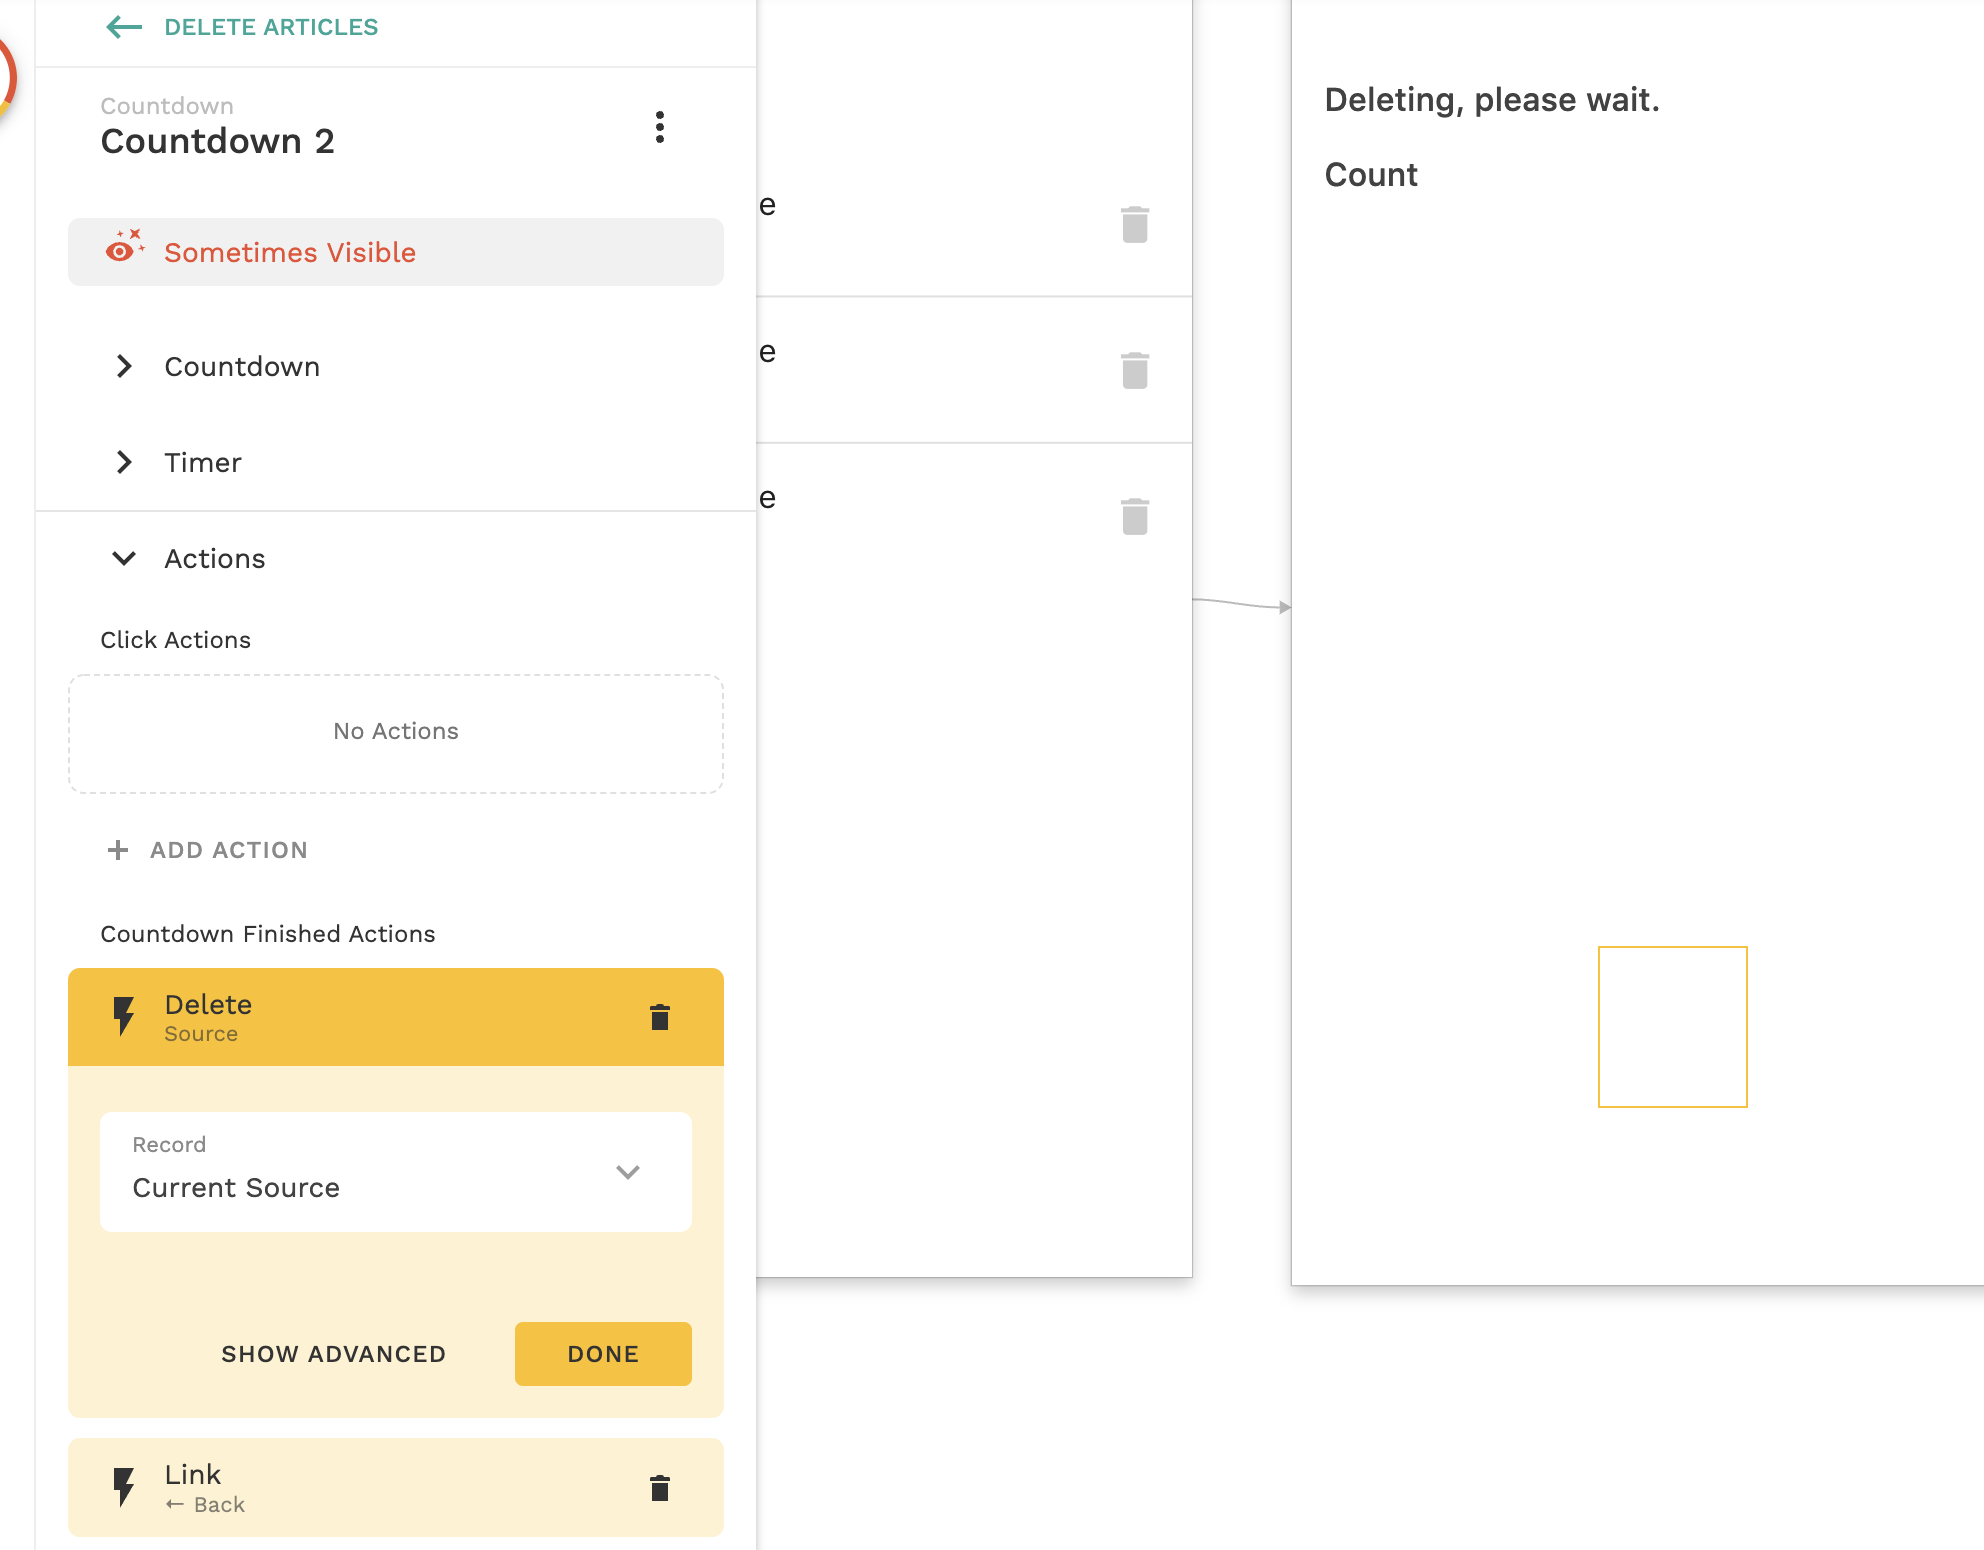Click Show Advanced
The image size is (1984, 1550).
pyautogui.click(x=333, y=1354)
